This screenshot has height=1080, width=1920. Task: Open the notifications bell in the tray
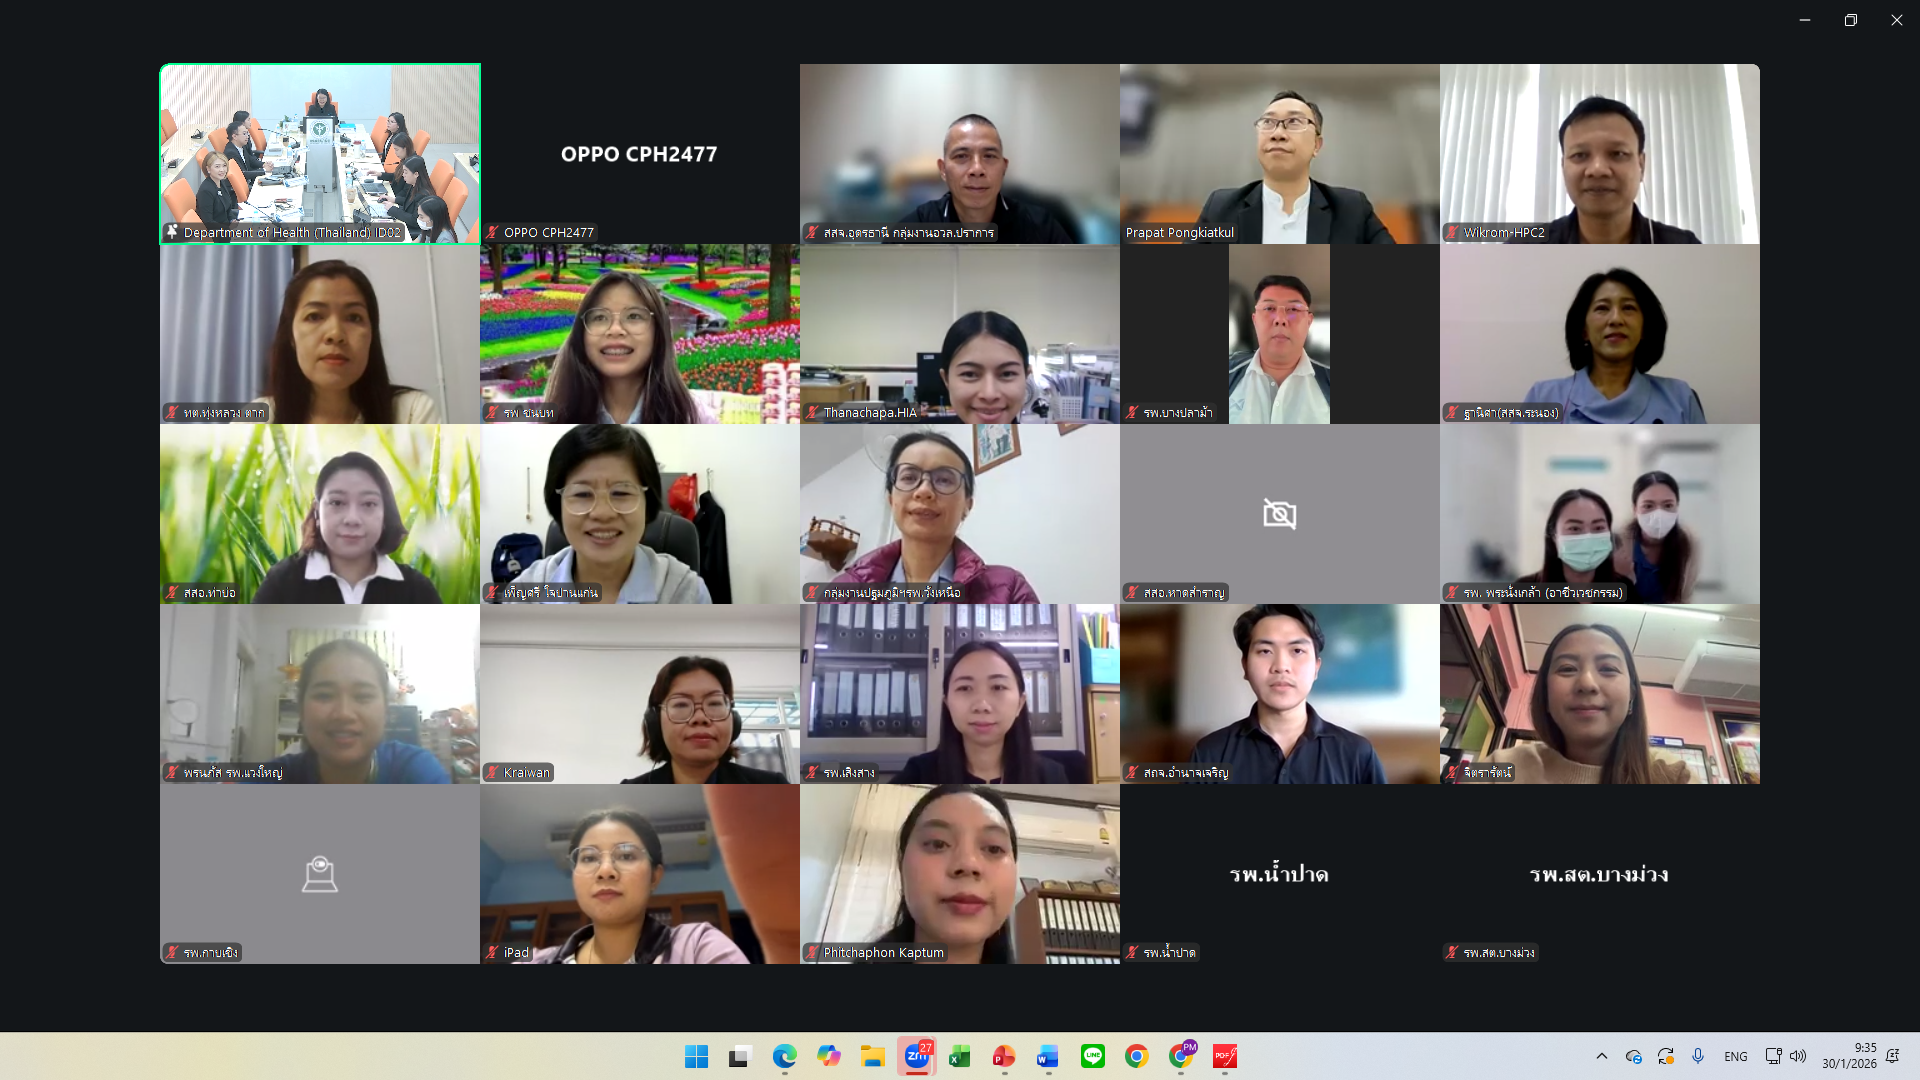tap(1892, 1056)
